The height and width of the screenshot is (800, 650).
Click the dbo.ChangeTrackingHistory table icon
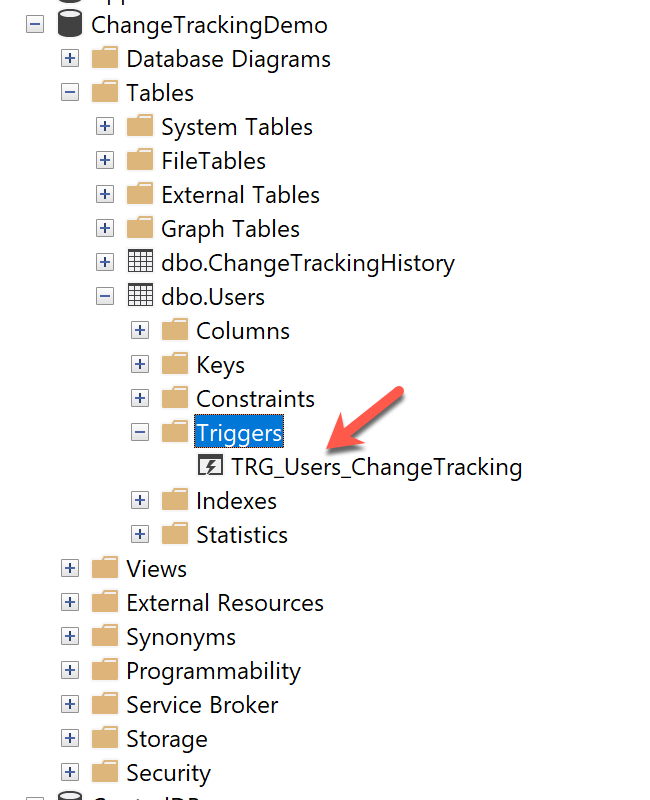[x=140, y=263]
